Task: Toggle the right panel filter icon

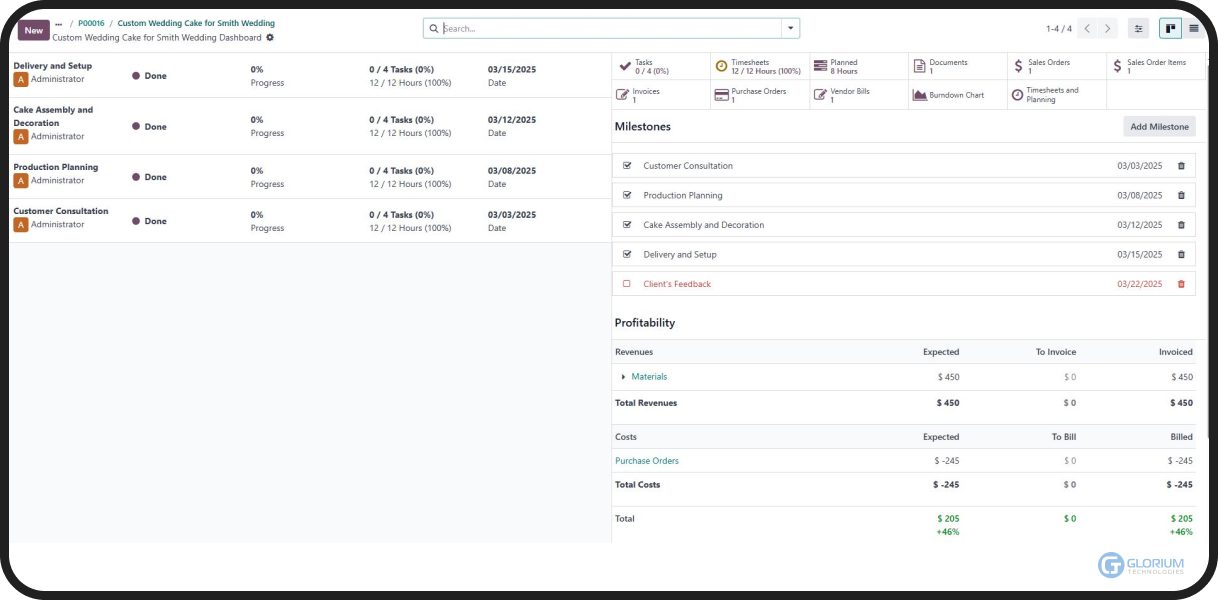Action: pos(1138,29)
